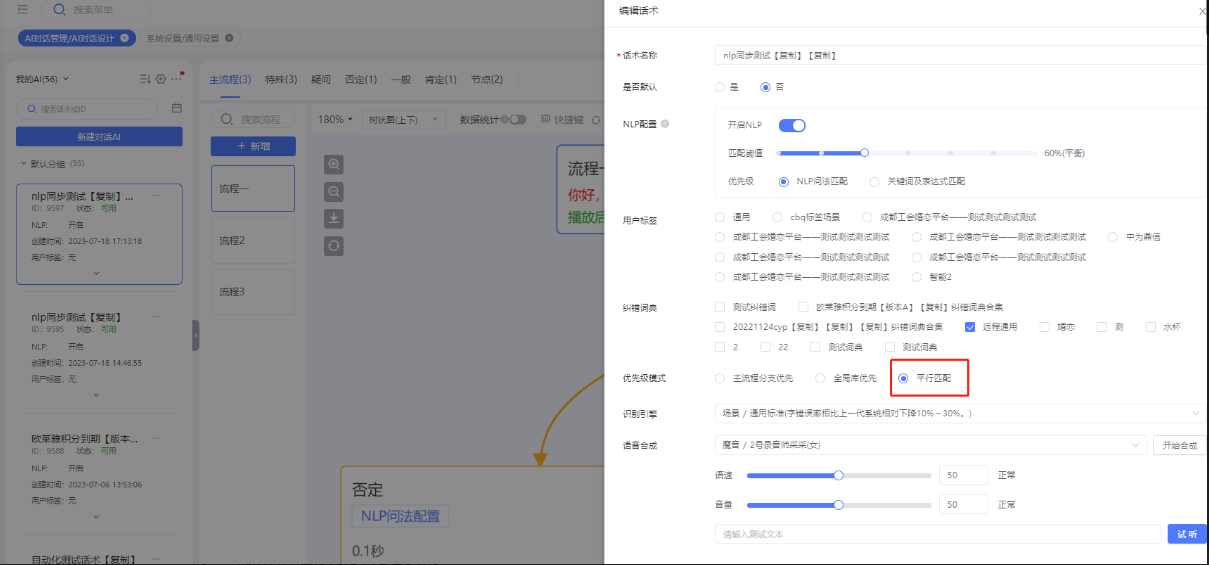Click the zoom in icon on the flow canvas
Image resolution: width=1209 pixels, height=565 pixels.
[335, 164]
